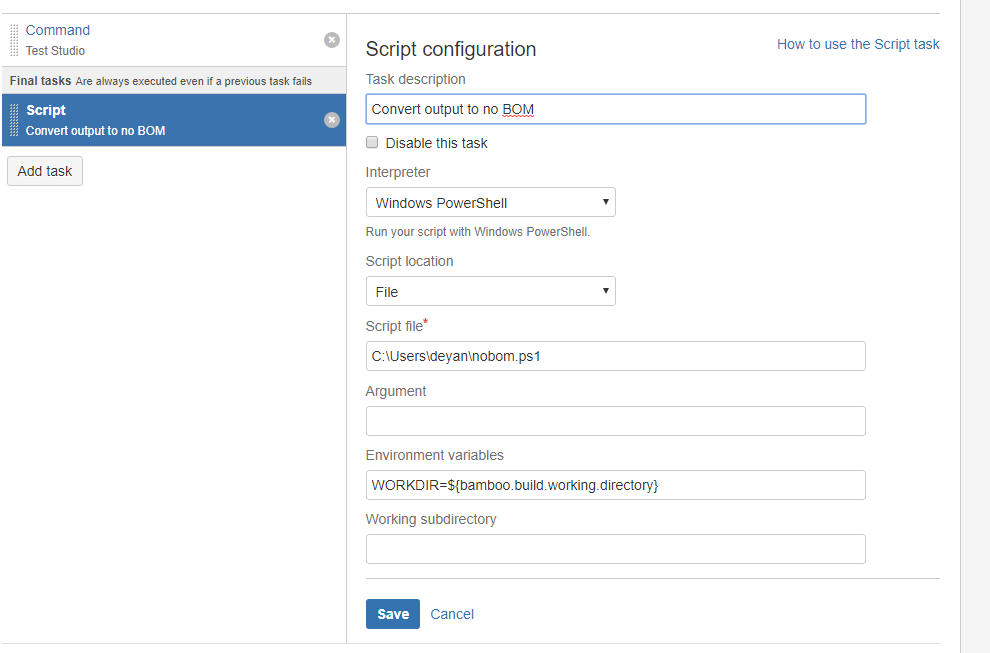
Task: Remove the Script Convert output task
Action: (331, 120)
